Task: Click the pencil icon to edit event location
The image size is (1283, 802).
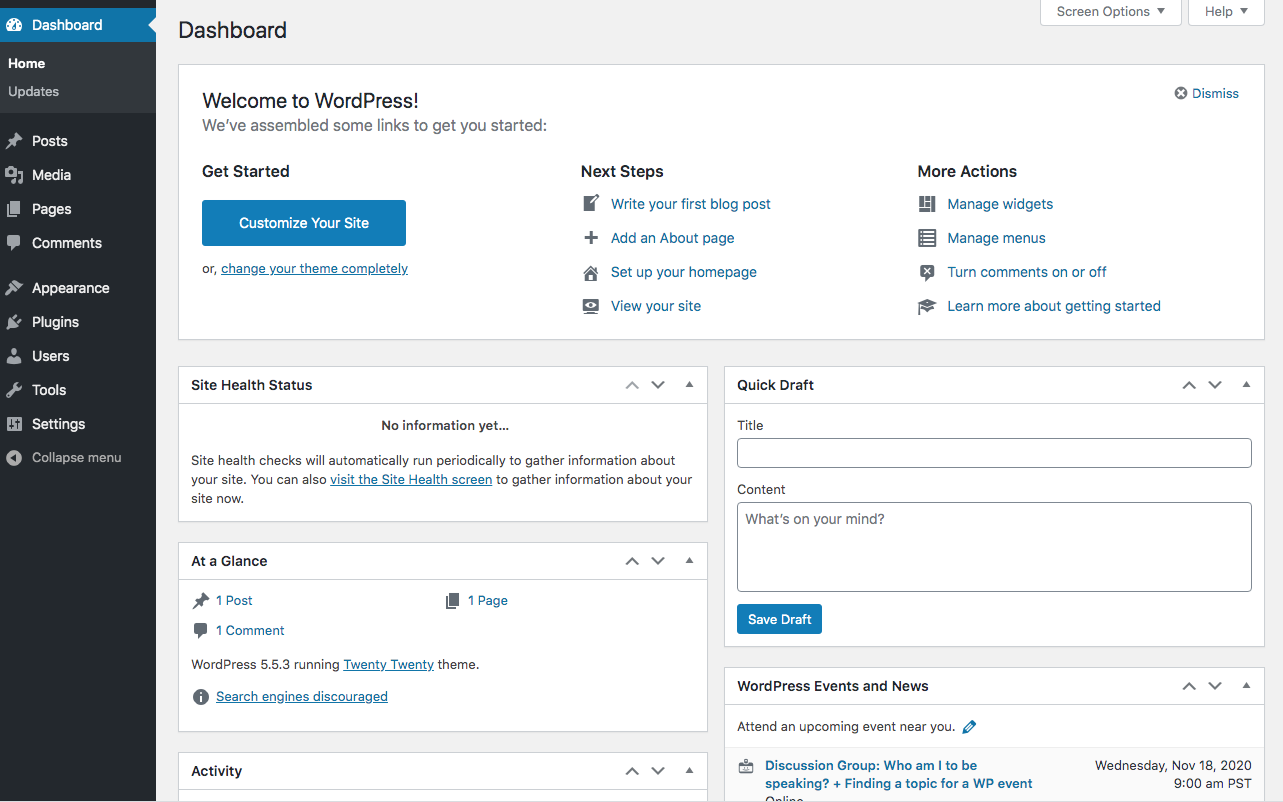Action: tap(969, 727)
